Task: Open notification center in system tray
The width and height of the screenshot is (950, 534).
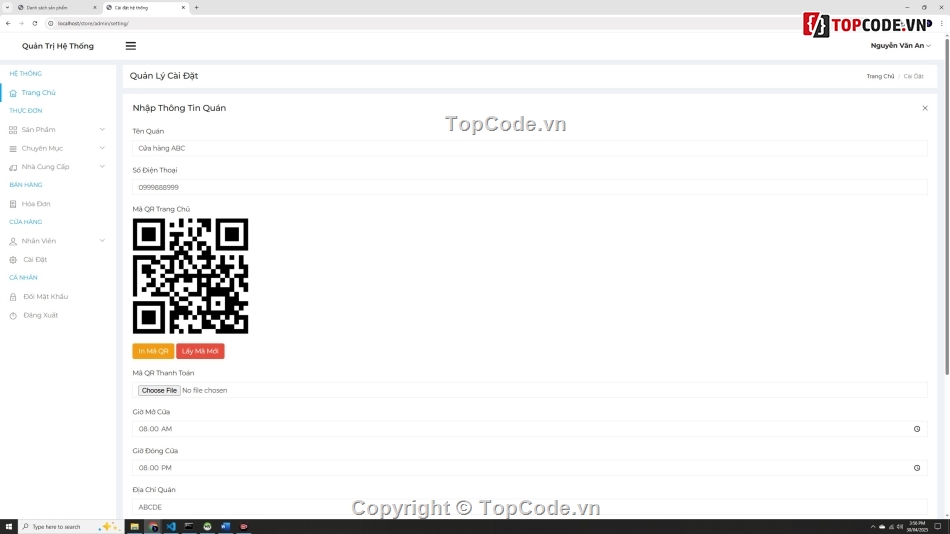Action: [x=938, y=527]
